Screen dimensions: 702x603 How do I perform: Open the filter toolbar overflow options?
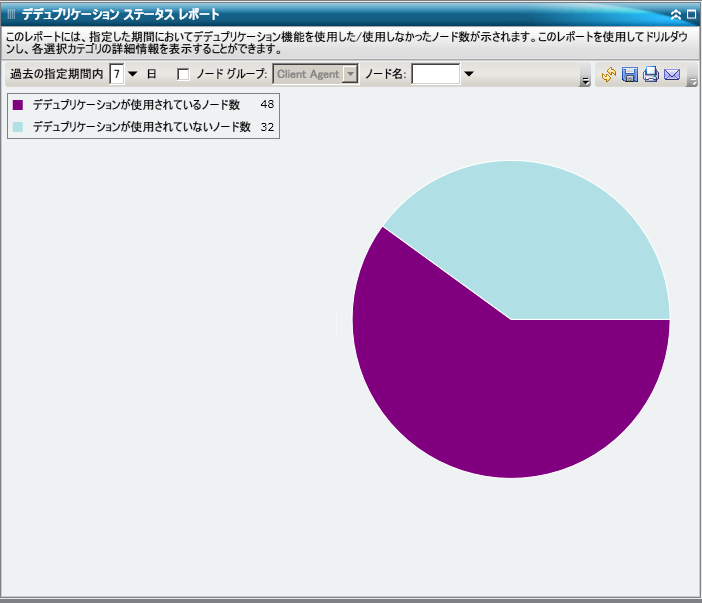tap(585, 81)
